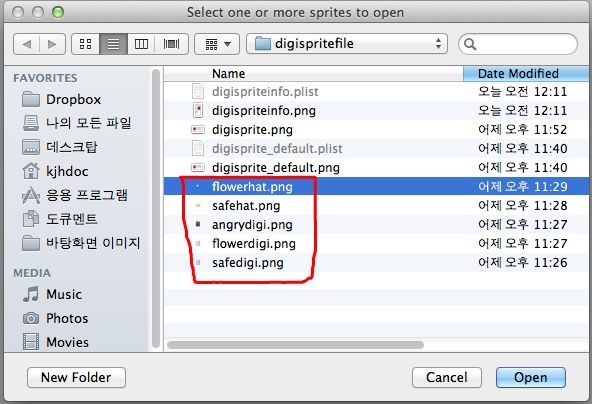Select angrydigi.png file
Image resolution: width=592 pixels, height=404 pixels.
click(376, 224)
